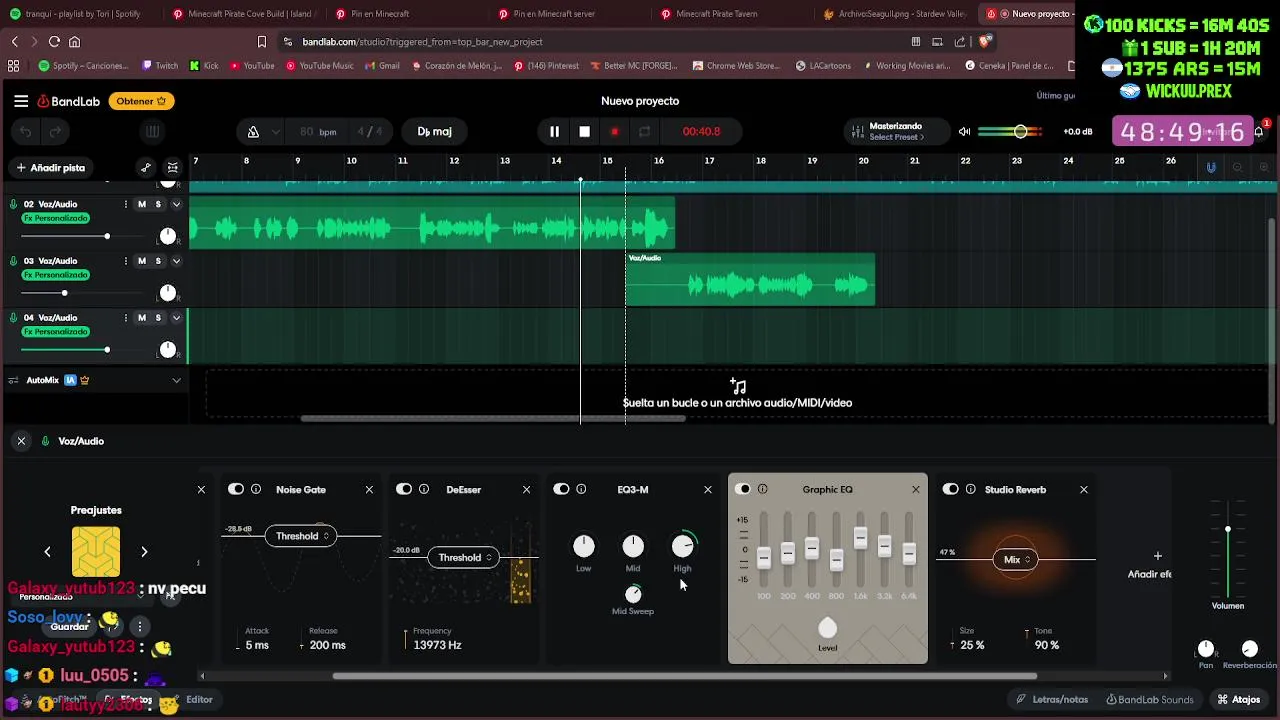Toggle the metronome icon
This screenshot has height=720, width=1280.
click(253, 132)
